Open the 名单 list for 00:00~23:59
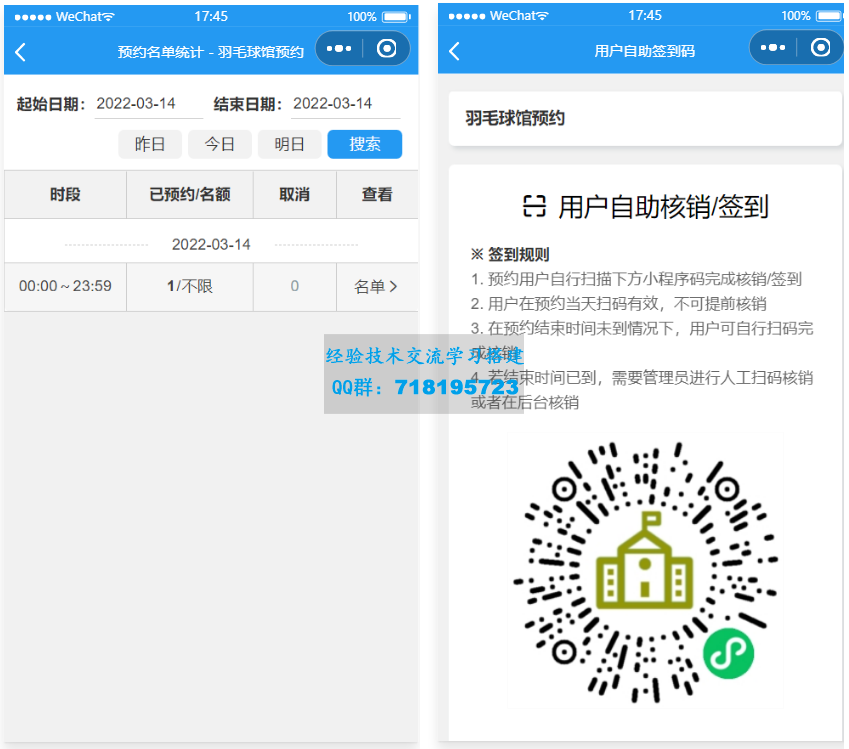The height and width of the screenshot is (749, 849). [376, 286]
